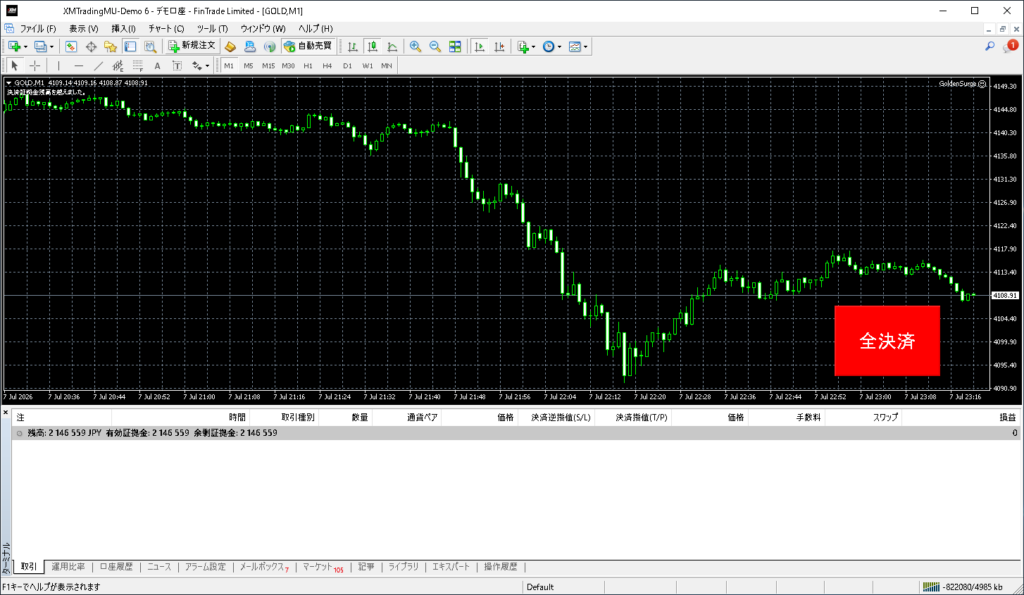Switch chart to line chart icon
Viewport: 1024px width, 595px height.
coord(392,46)
